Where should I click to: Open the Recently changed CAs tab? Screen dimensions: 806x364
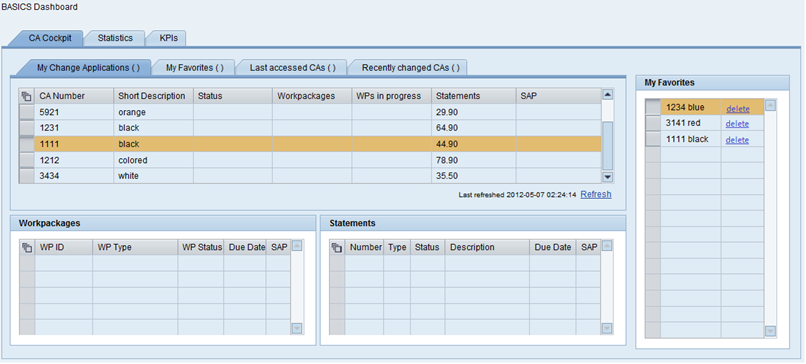coord(410,68)
